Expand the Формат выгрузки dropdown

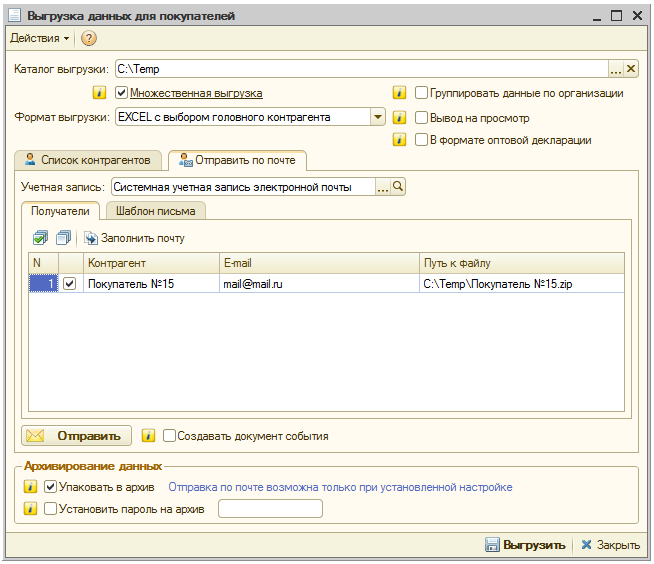click(377, 117)
